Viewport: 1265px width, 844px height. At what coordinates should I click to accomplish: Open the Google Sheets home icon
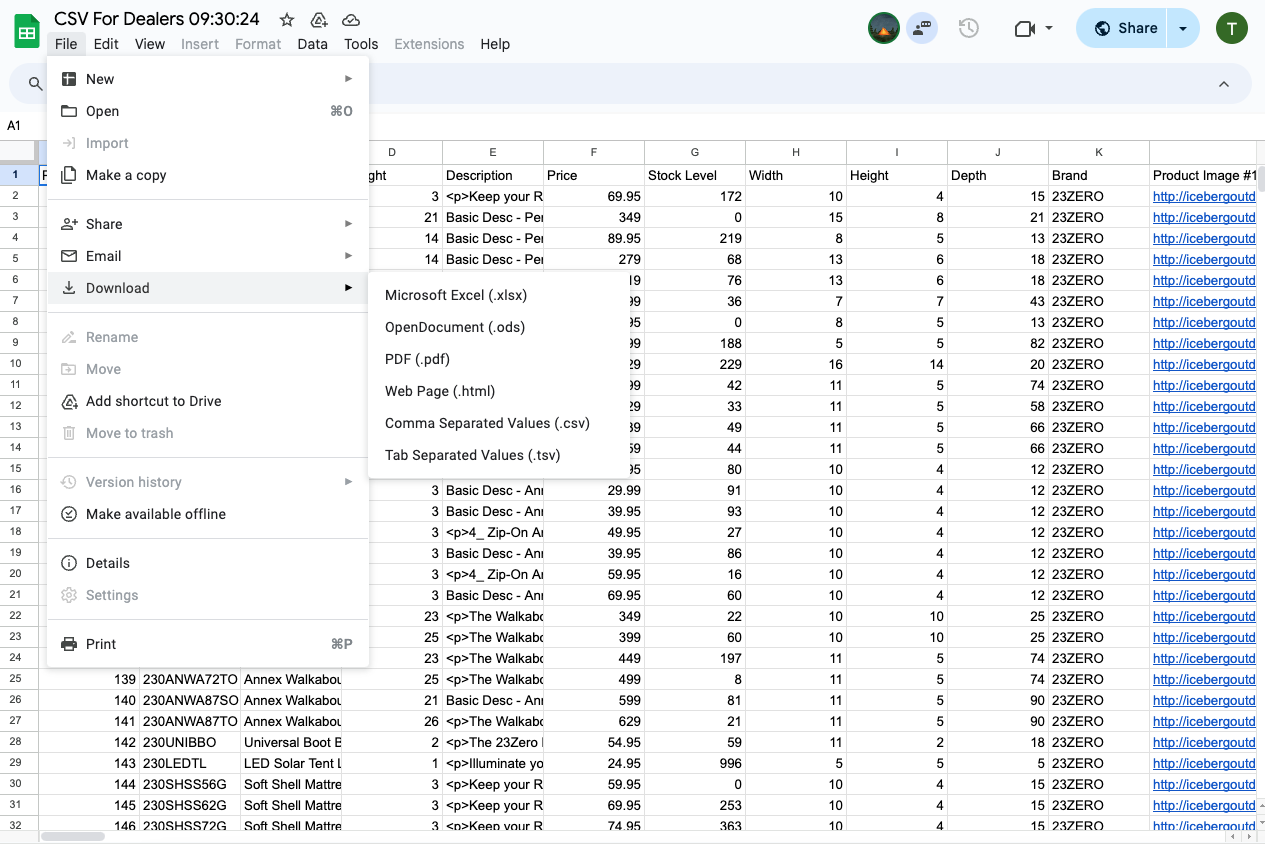click(x=27, y=31)
